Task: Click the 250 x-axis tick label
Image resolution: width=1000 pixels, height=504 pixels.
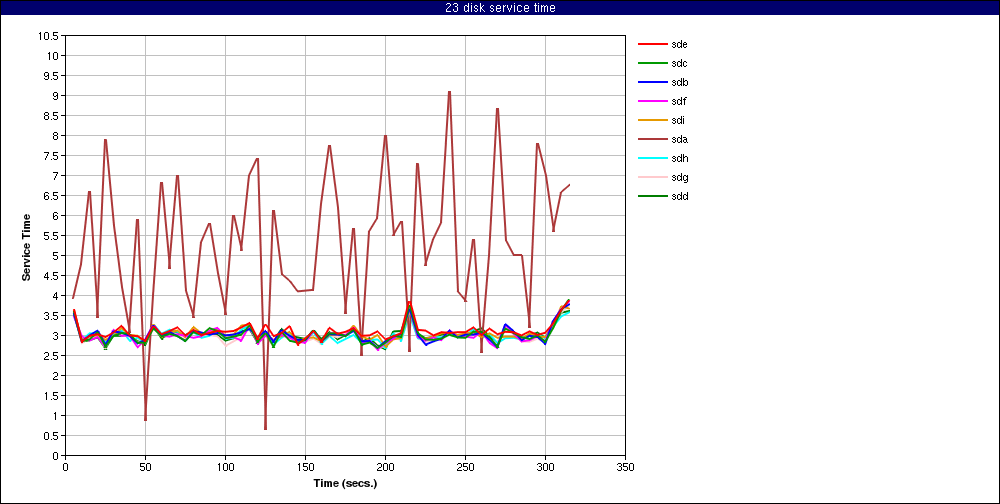Action: [x=465, y=467]
